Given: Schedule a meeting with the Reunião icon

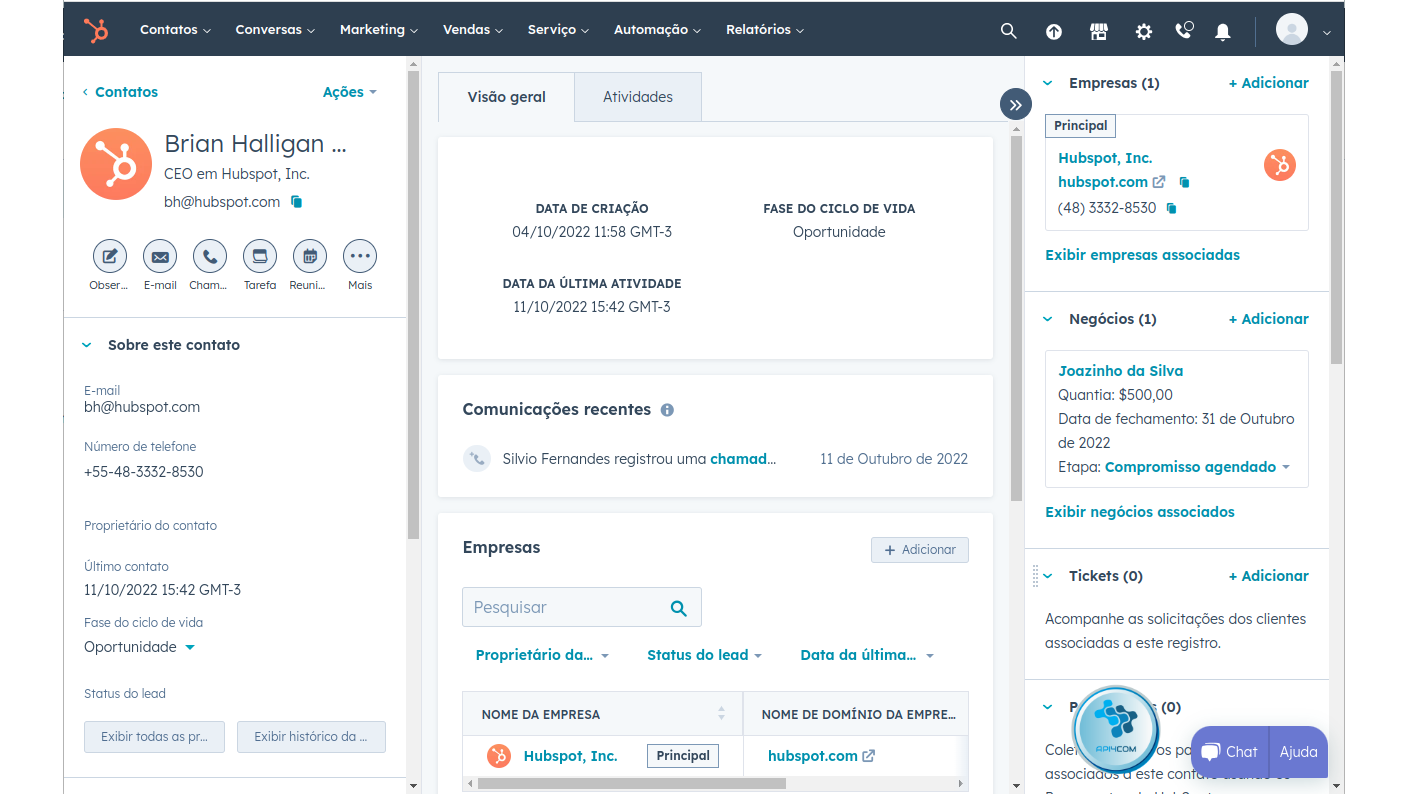Looking at the screenshot, I should 310,257.
